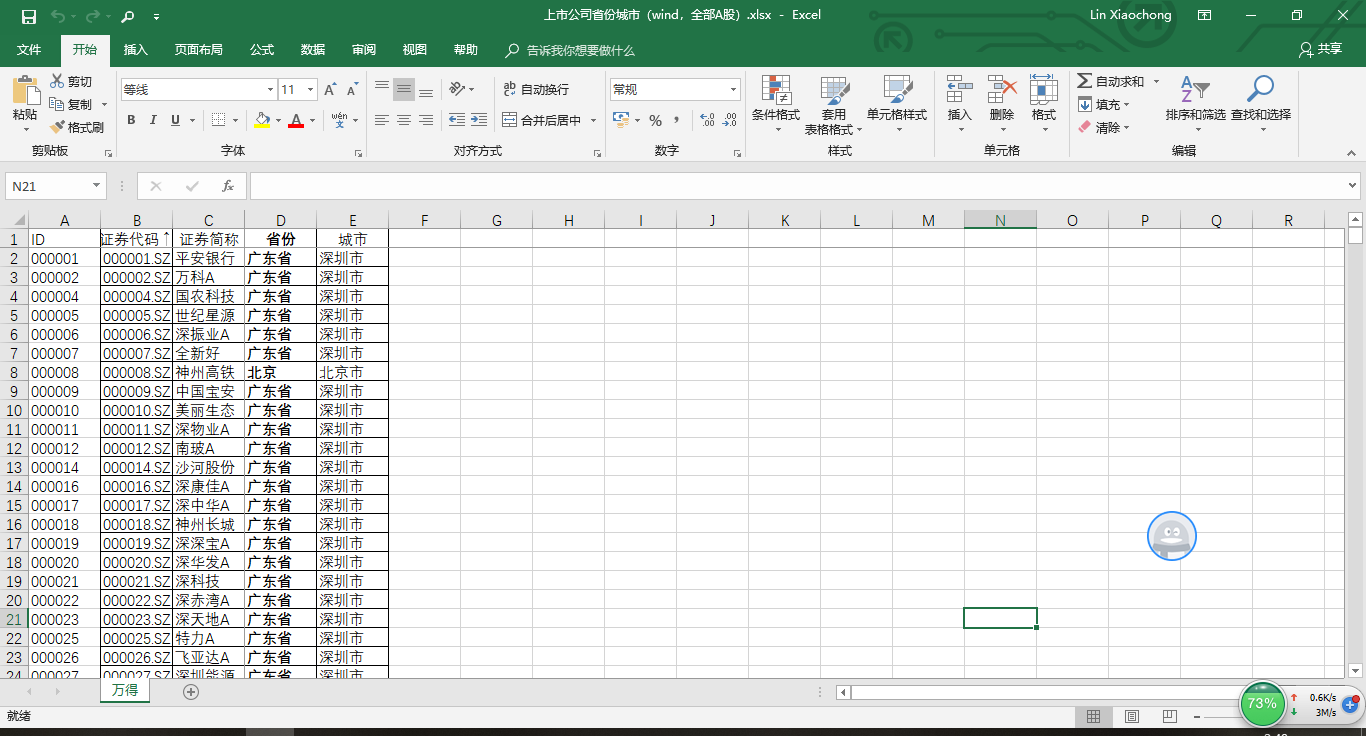Switch to the 数据 (Data) tab

(313, 50)
